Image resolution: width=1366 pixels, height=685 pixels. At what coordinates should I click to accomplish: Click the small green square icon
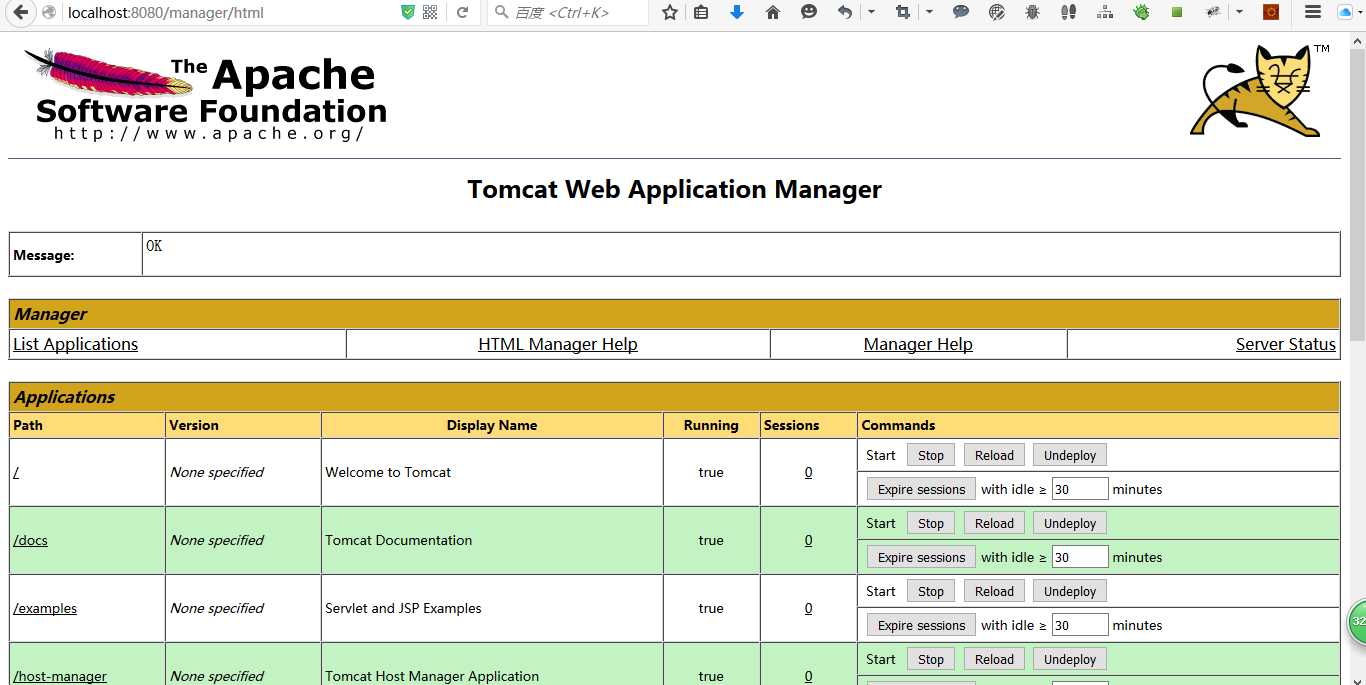tap(1177, 12)
